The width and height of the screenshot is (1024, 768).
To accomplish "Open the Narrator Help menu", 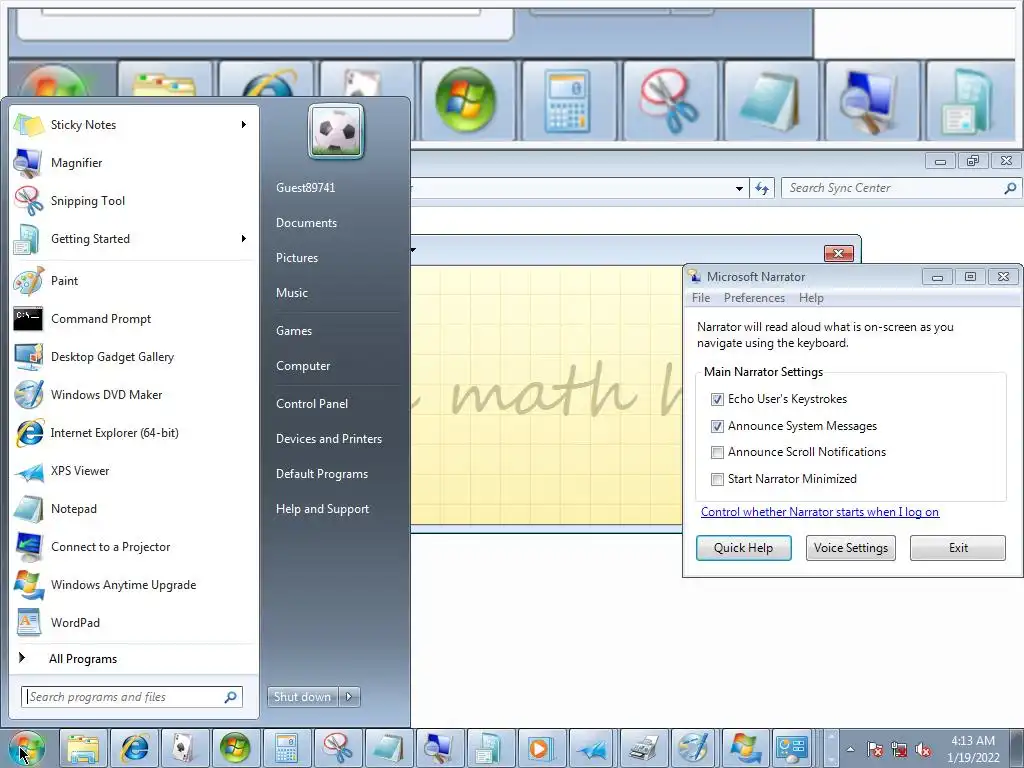I will pos(811,298).
